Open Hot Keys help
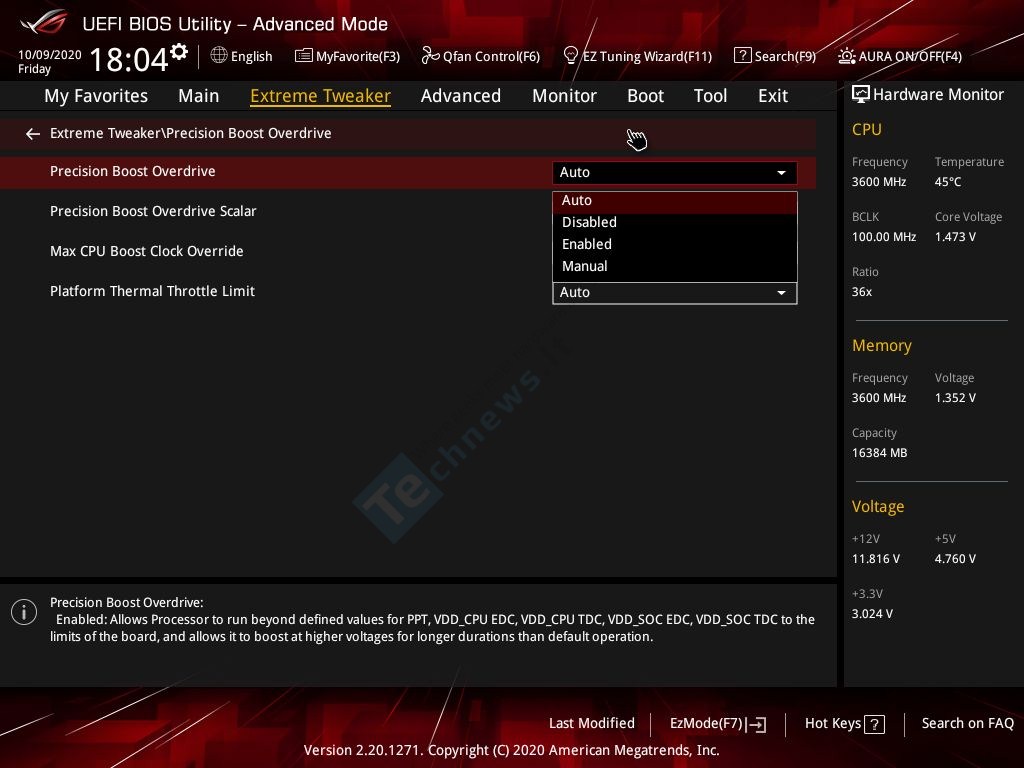 pyautogui.click(x=844, y=724)
